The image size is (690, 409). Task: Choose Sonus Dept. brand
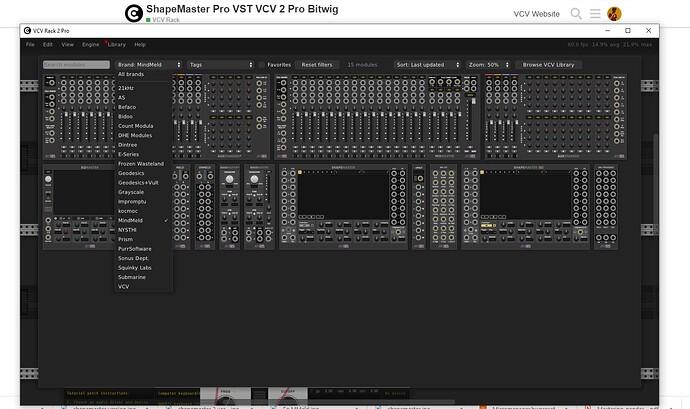point(143,258)
